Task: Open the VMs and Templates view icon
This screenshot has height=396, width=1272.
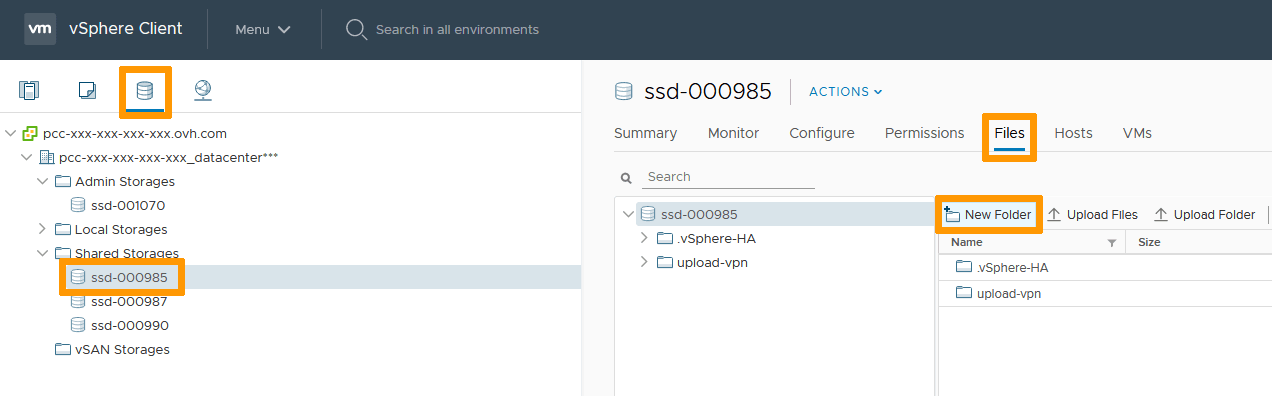Action: tap(87, 91)
